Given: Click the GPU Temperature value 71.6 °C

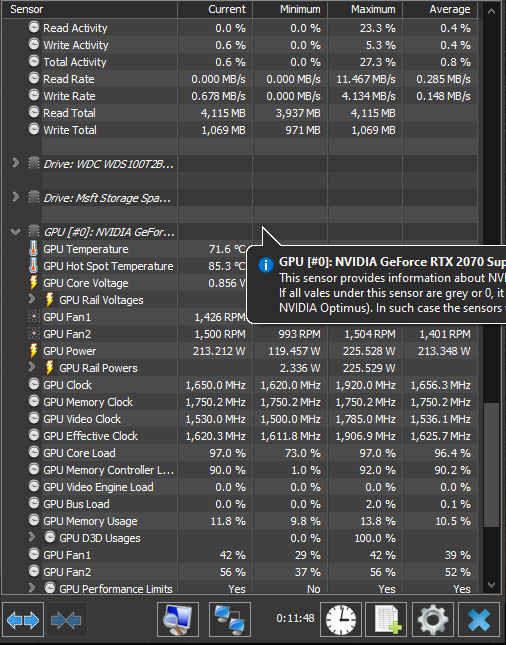Looking at the screenshot, I should (x=227, y=249).
